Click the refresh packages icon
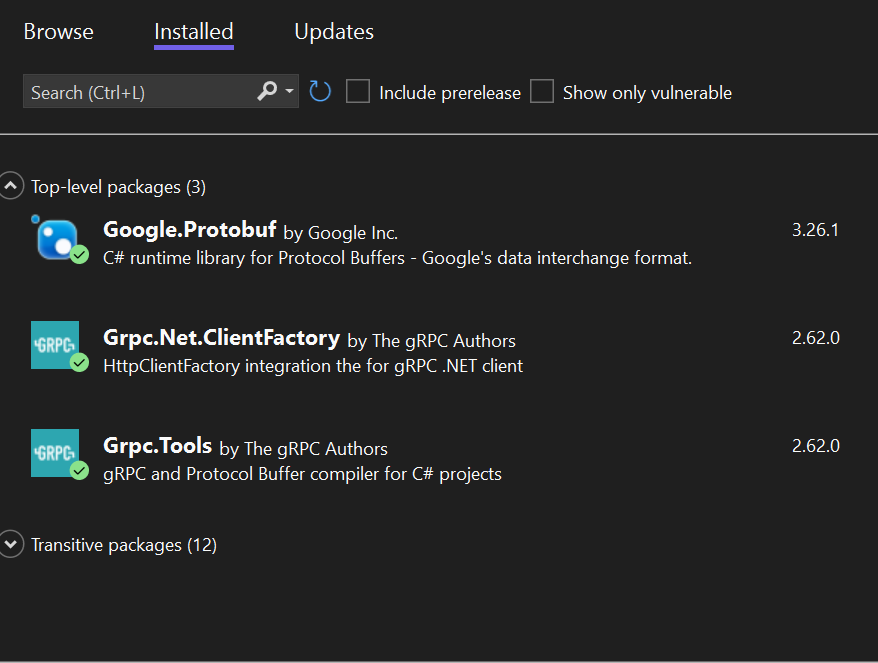The height and width of the screenshot is (663, 878). tap(319, 91)
